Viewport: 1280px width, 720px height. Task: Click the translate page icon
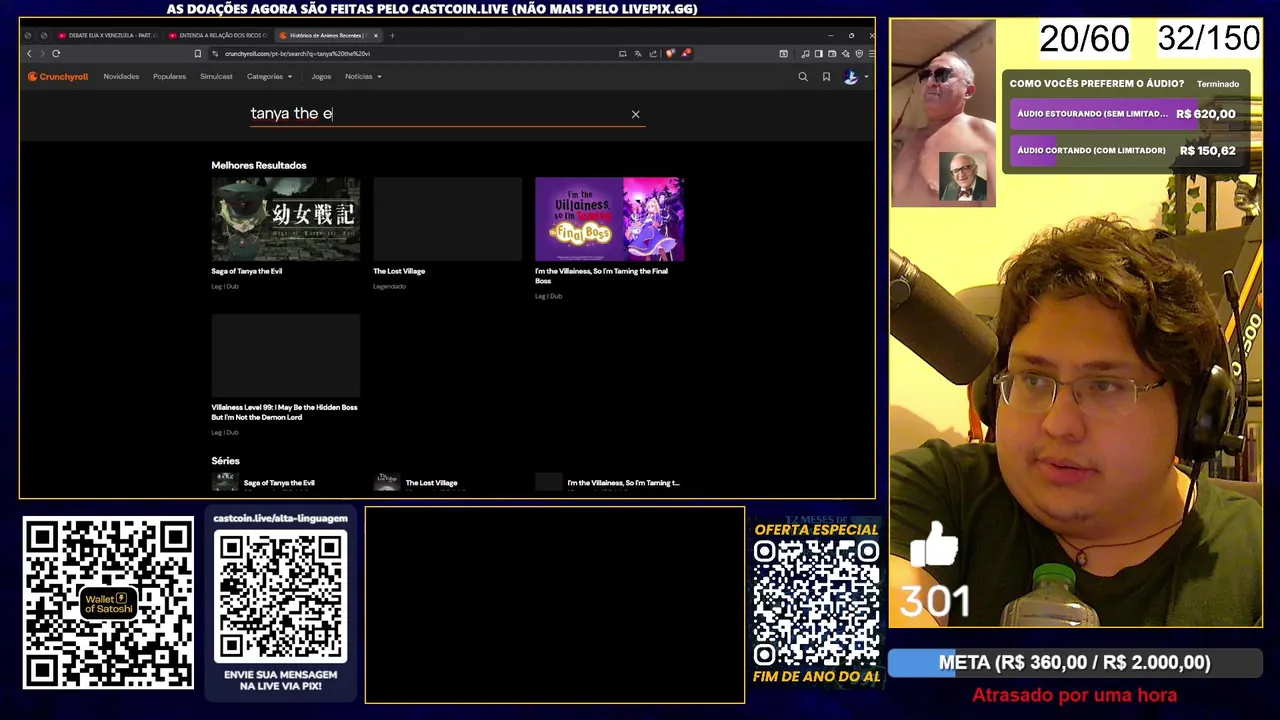[638, 53]
